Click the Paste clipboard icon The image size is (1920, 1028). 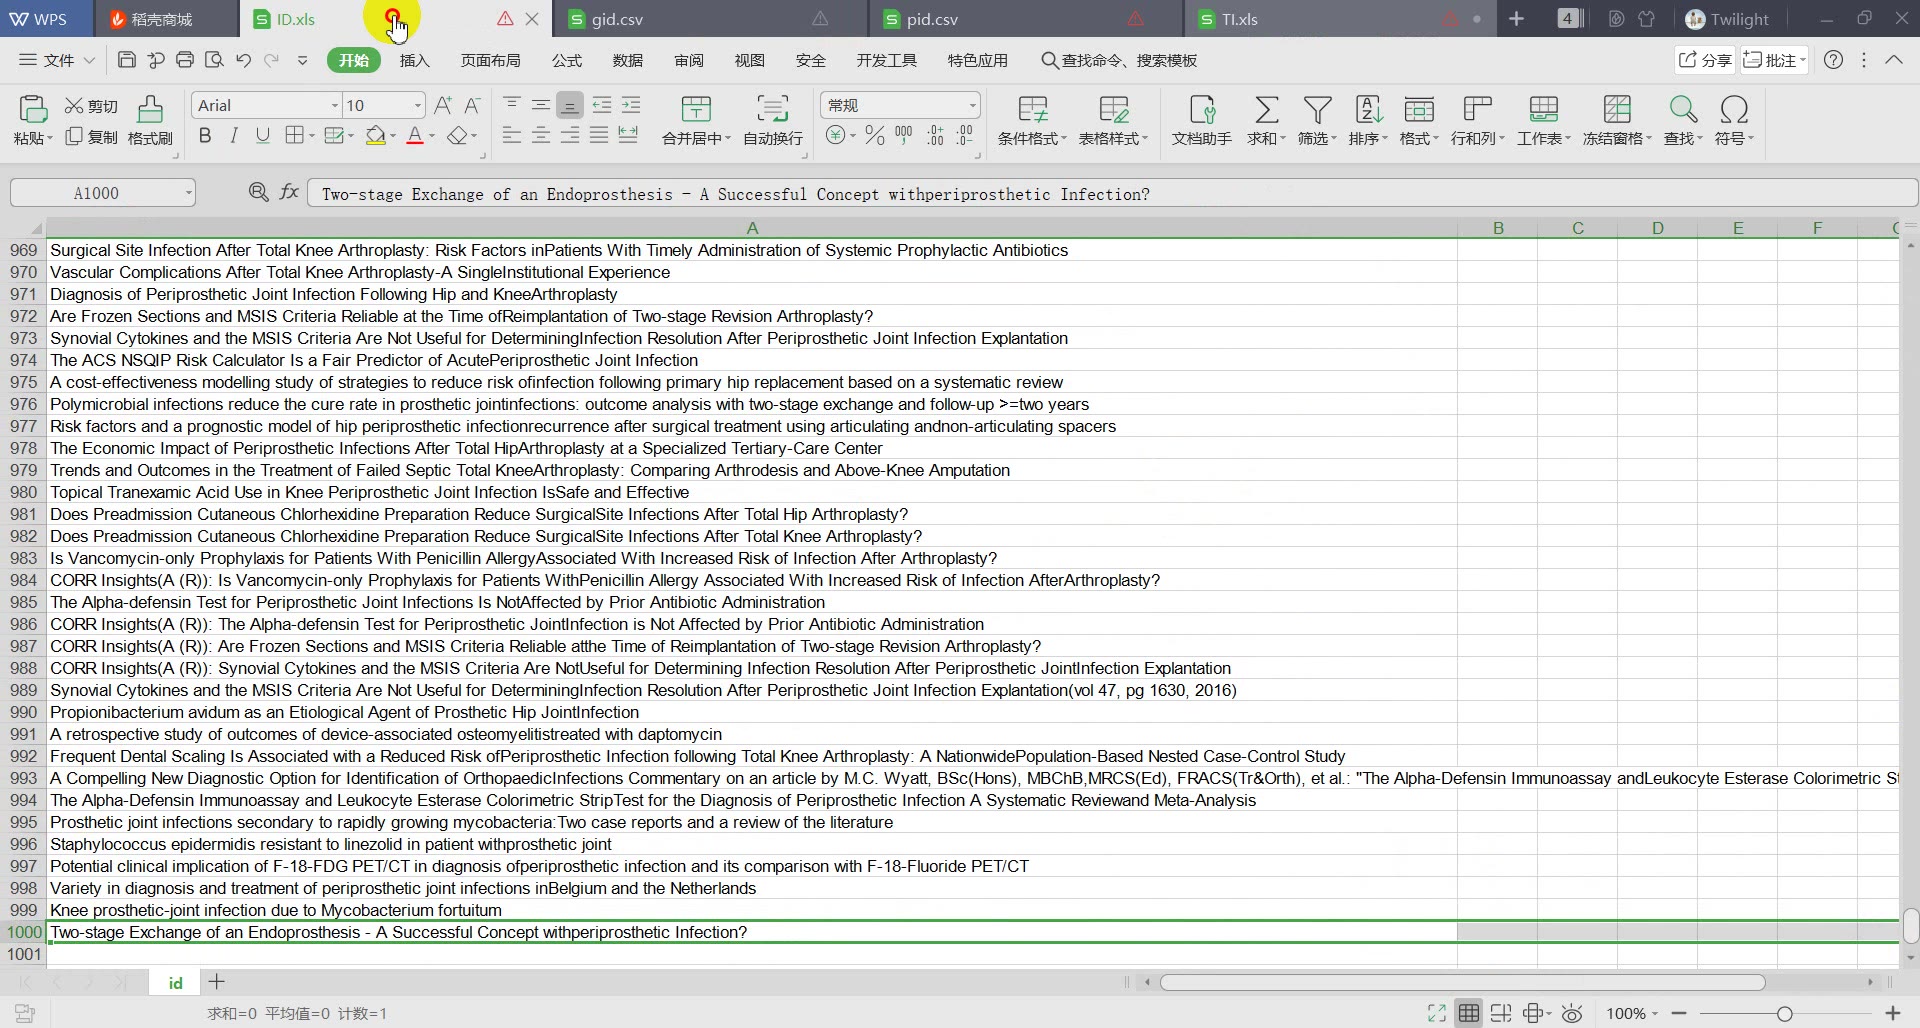32,109
